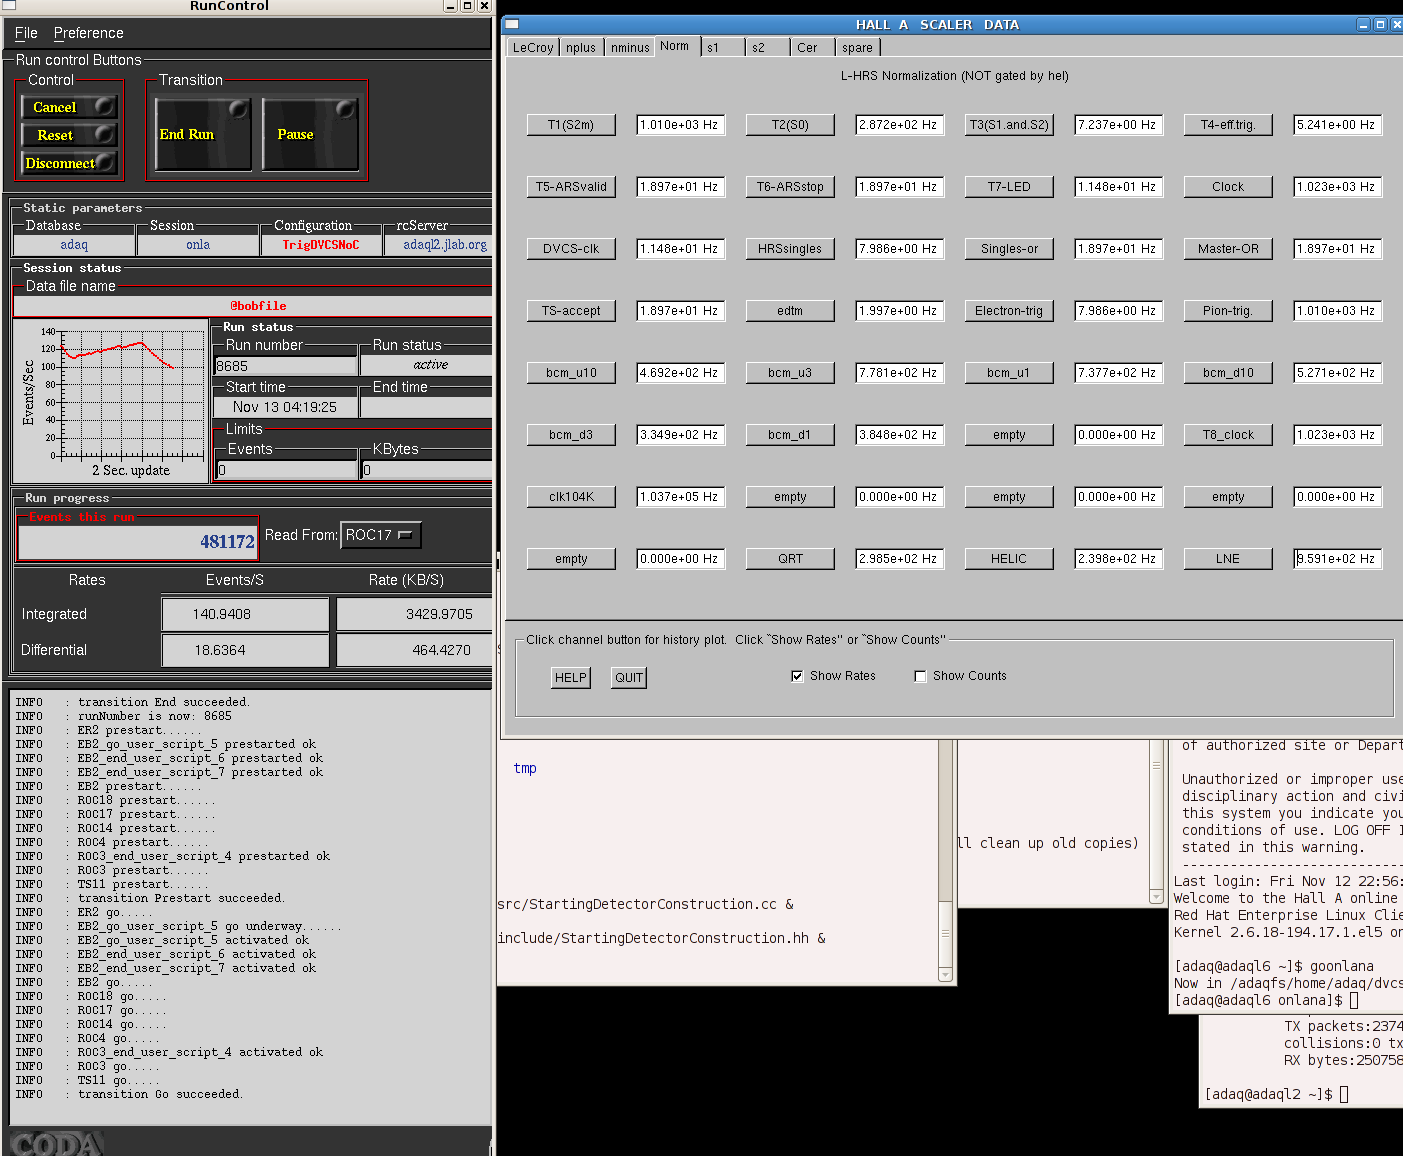This screenshot has width=1403, height=1156.
Task: Click the LNE channel button
Action: click(1228, 559)
